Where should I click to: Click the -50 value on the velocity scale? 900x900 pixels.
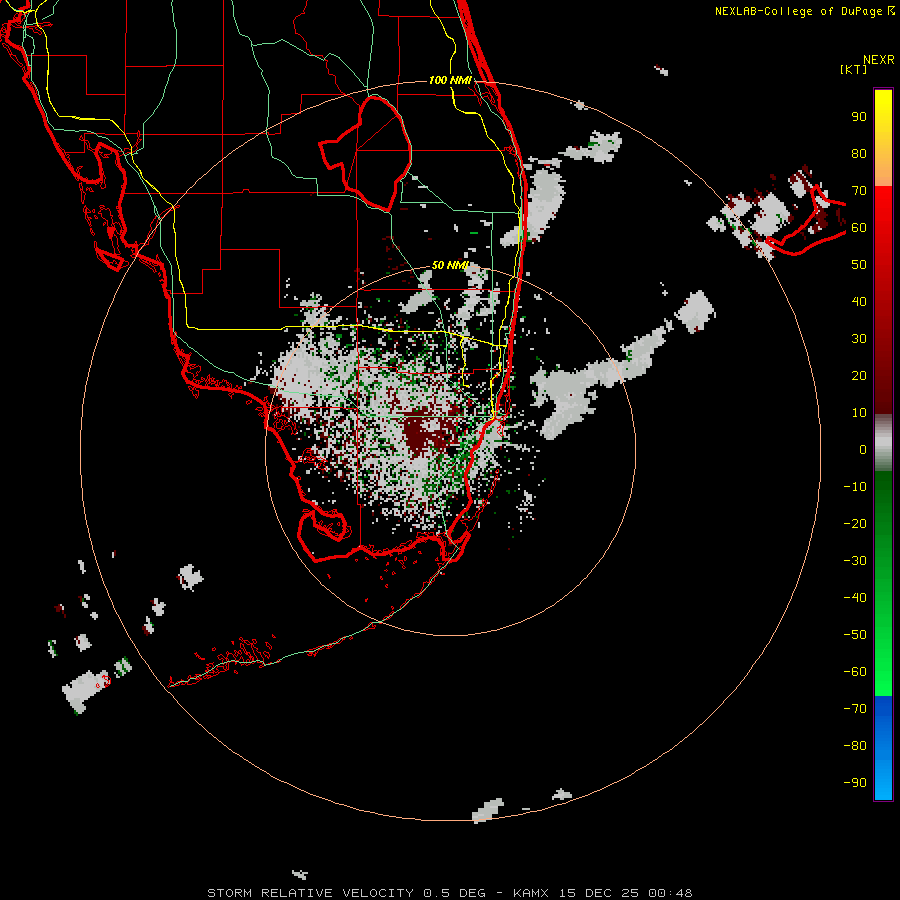(x=855, y=635)
